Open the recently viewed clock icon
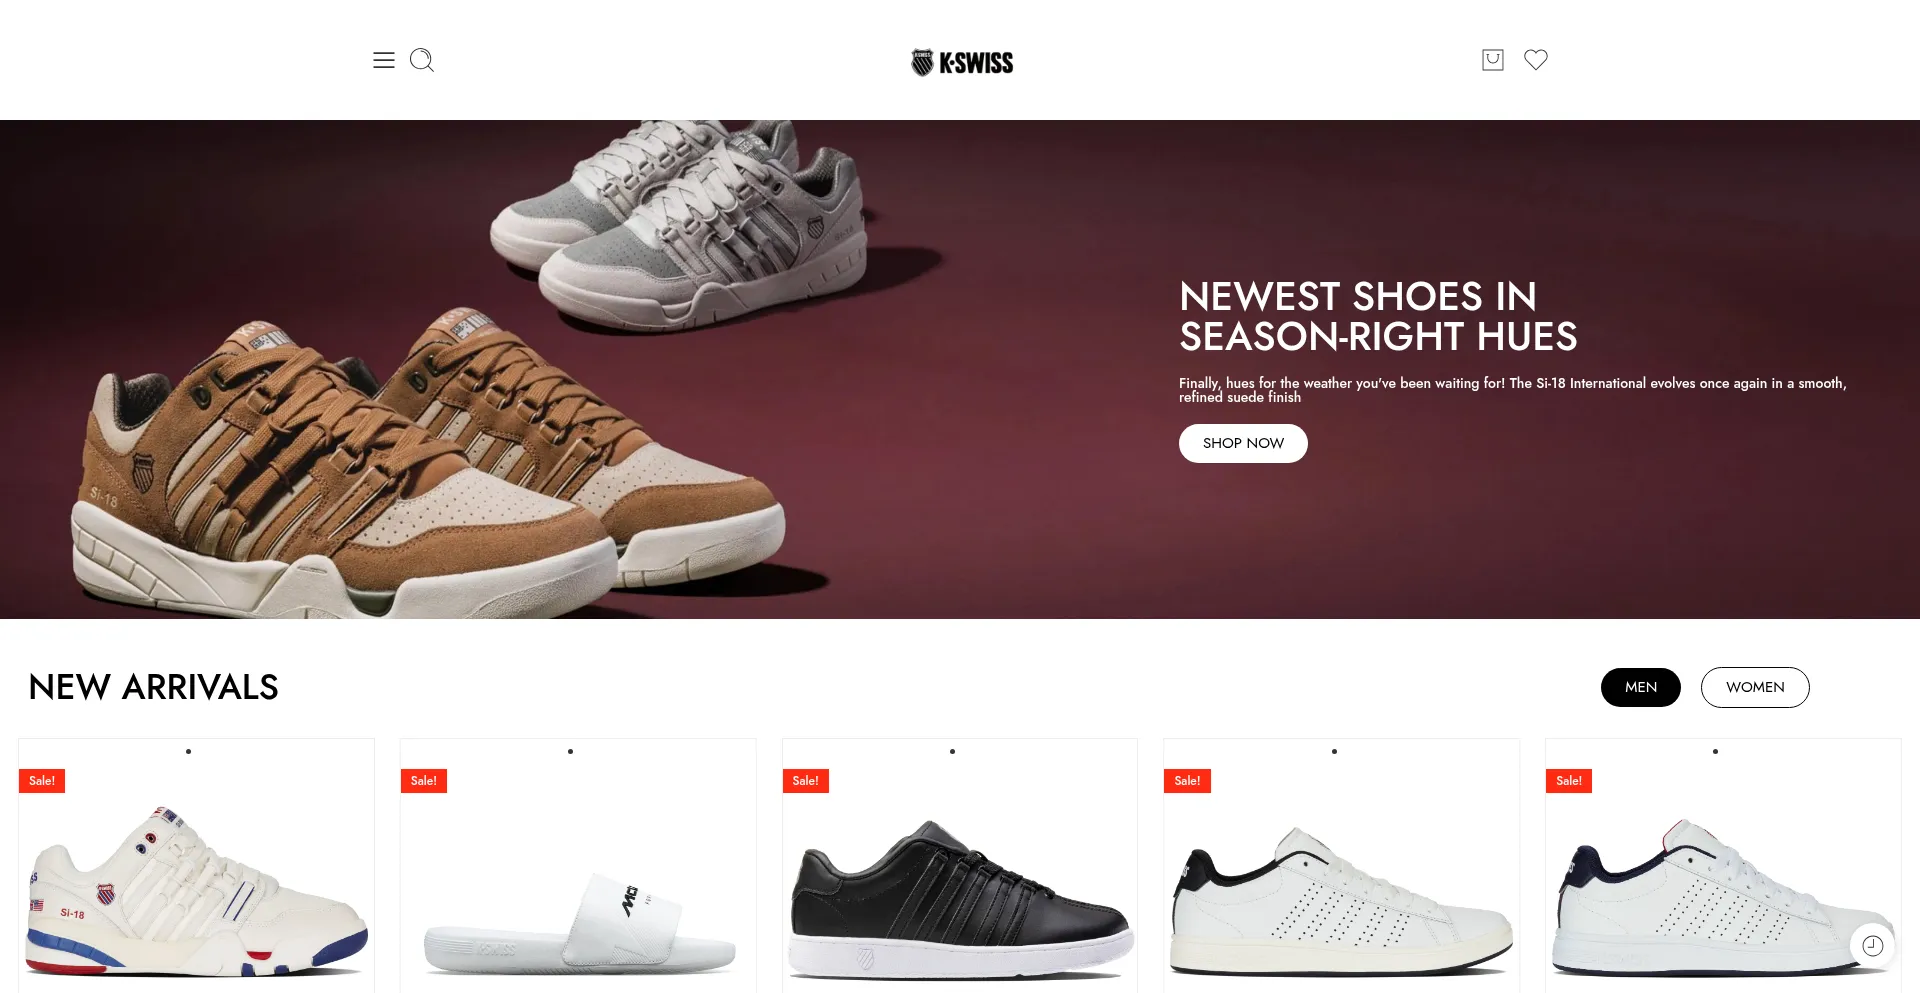This screenshot has width=1920, height=993. (1873, 945)
